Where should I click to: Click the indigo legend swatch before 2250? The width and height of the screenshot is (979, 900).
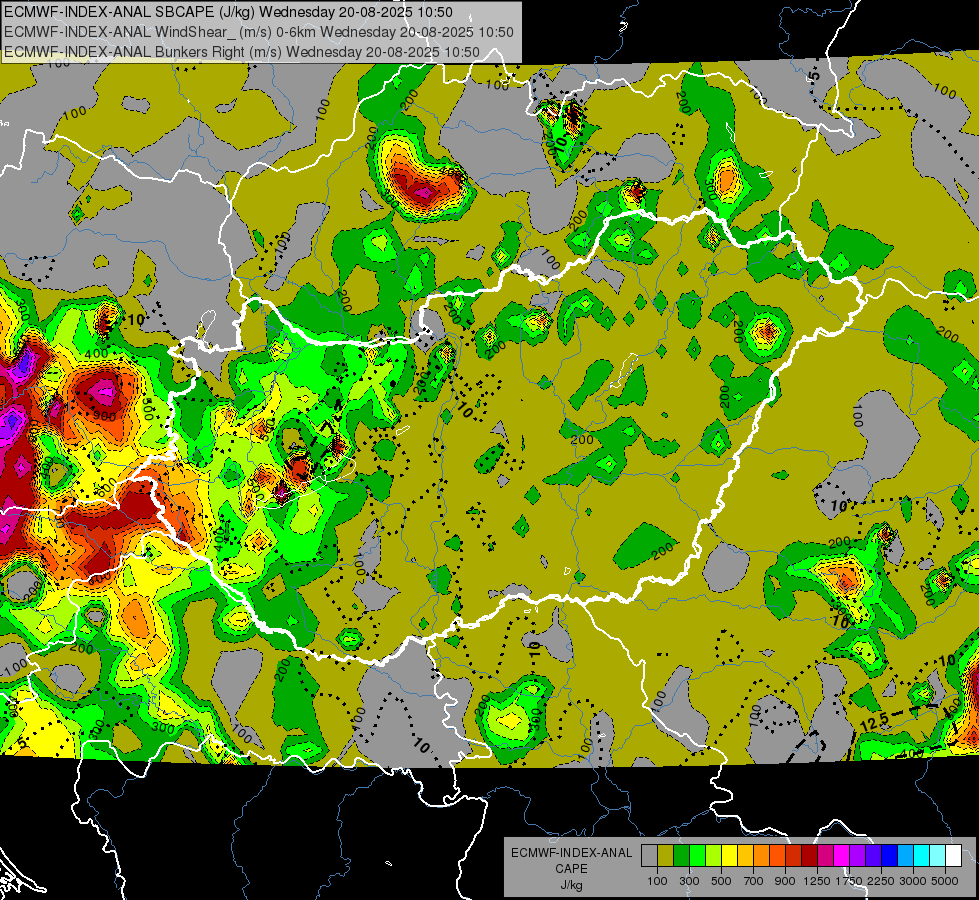click(x=873, y=856)
